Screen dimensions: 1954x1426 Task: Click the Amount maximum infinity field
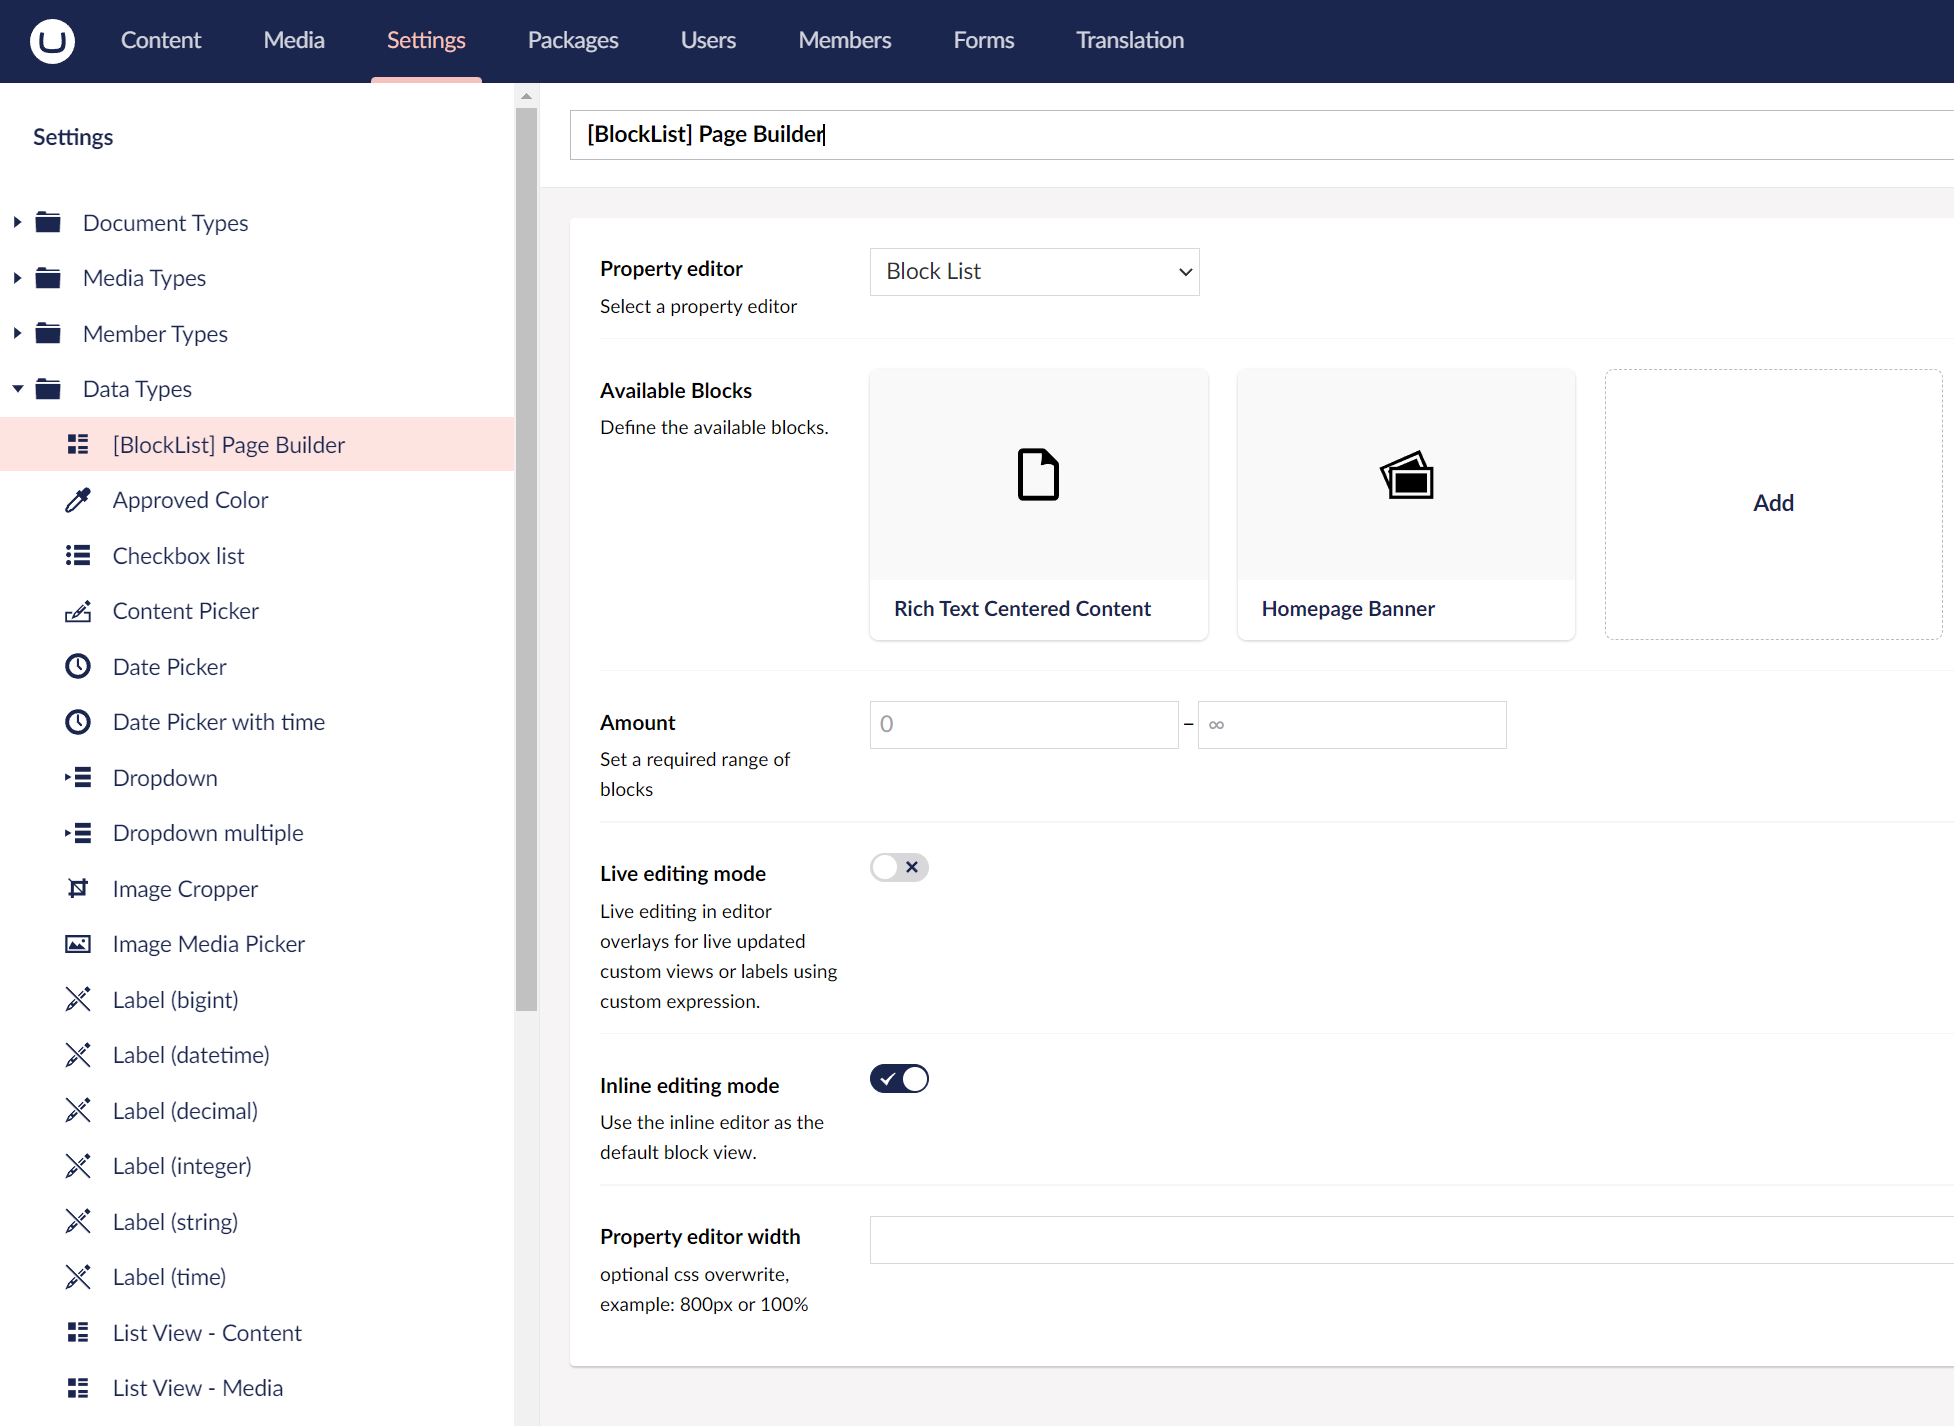coord(1352,725)
